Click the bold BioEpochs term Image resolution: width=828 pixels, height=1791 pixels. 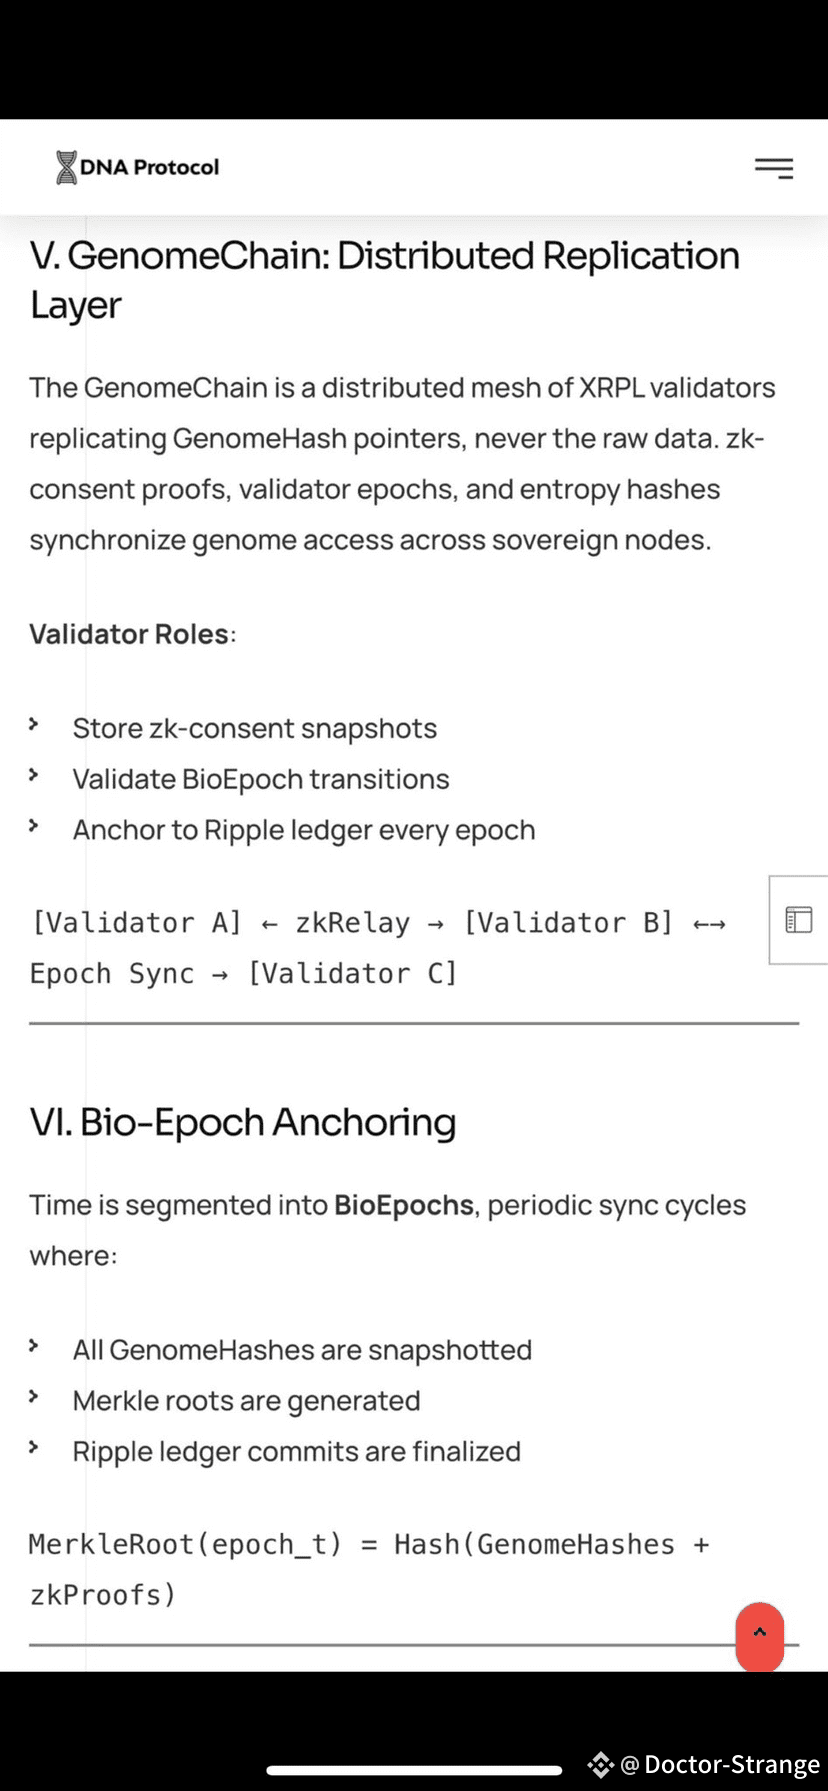[404, 1205]
